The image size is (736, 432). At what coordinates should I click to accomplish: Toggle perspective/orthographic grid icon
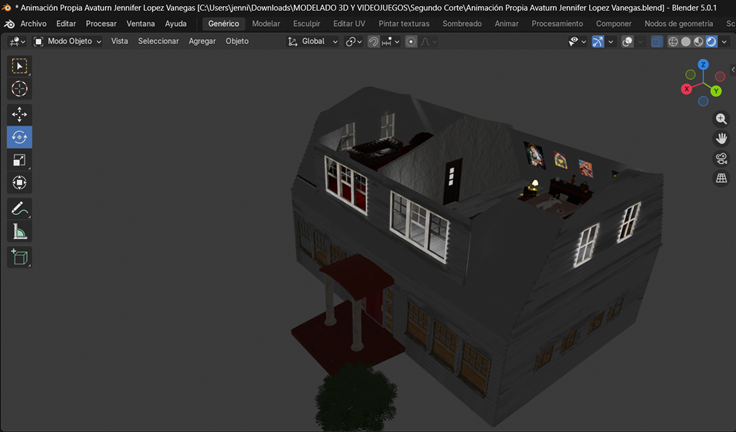[x=721, y=179]
